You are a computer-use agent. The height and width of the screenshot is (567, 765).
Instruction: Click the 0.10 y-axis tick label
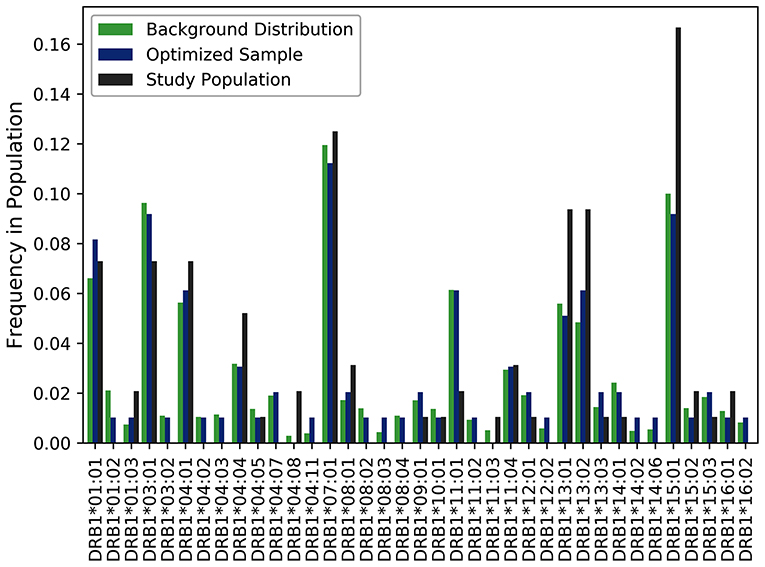(52, 194)
